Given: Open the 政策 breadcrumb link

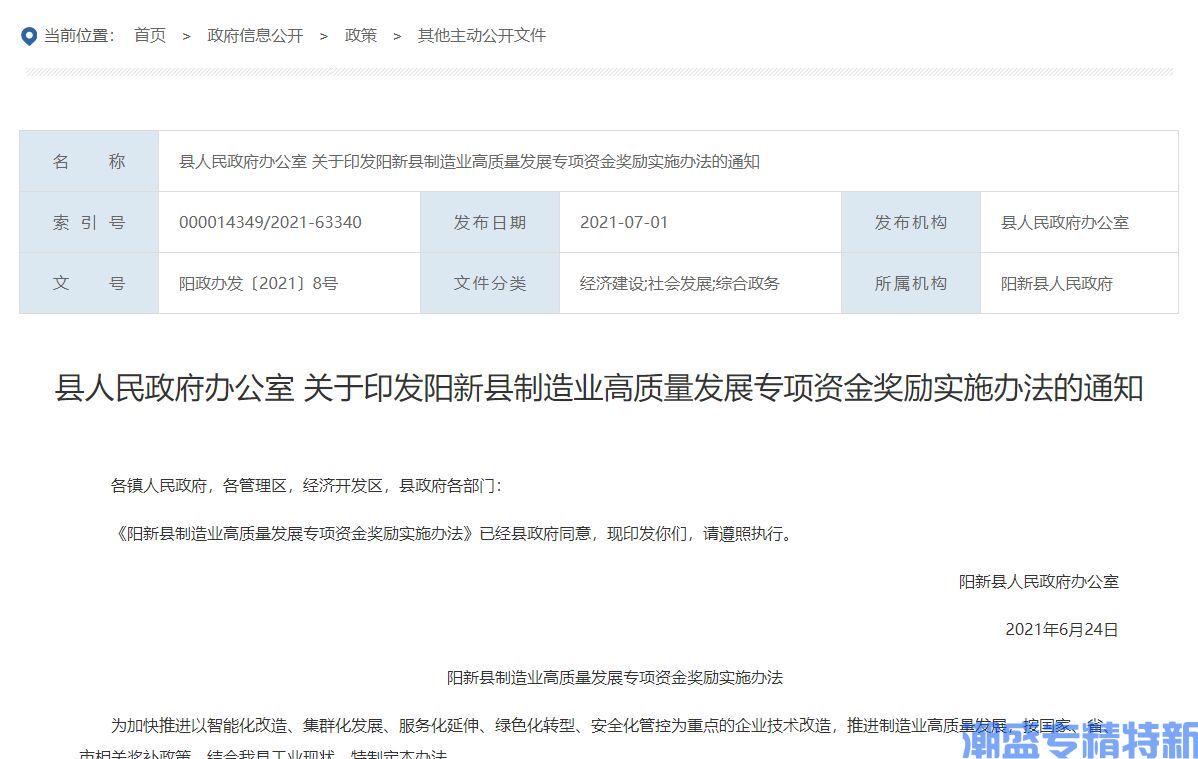Looking at the screenshot, I should [361, 35].
